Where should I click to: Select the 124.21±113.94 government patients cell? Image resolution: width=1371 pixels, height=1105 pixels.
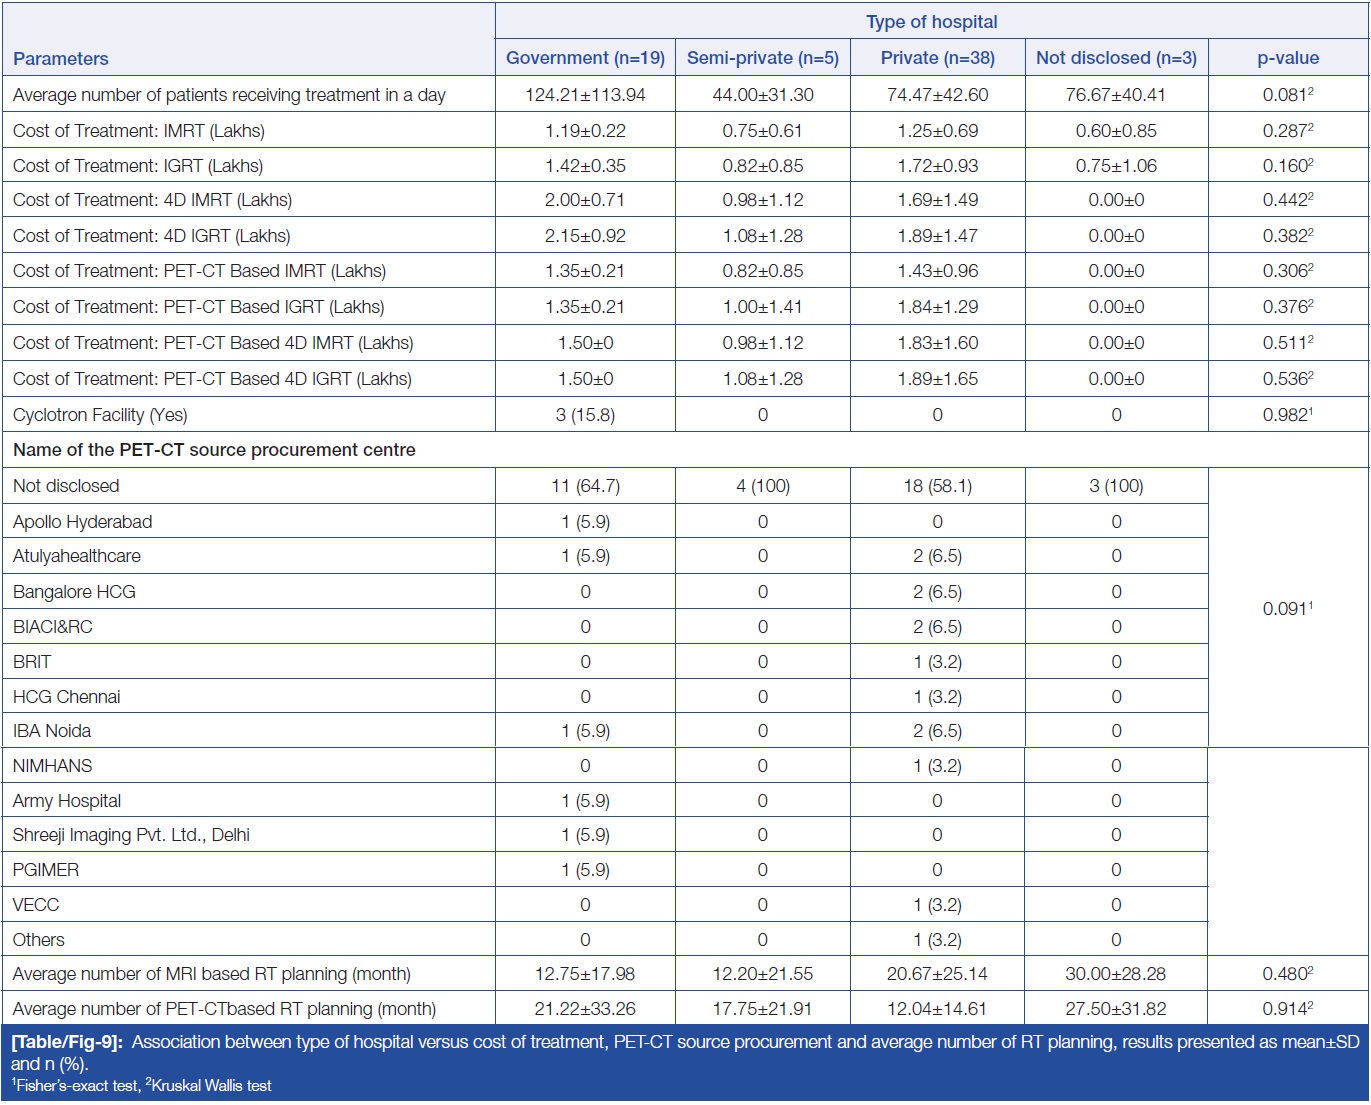(x=585, y=95)
